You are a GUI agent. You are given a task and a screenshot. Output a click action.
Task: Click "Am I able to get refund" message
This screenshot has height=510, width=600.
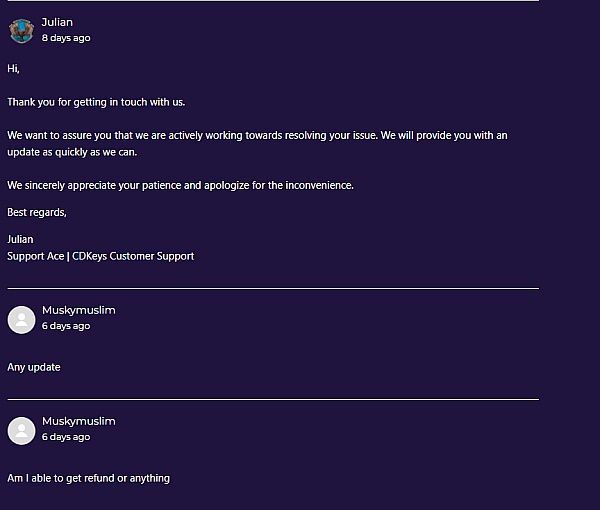(88, 478)
